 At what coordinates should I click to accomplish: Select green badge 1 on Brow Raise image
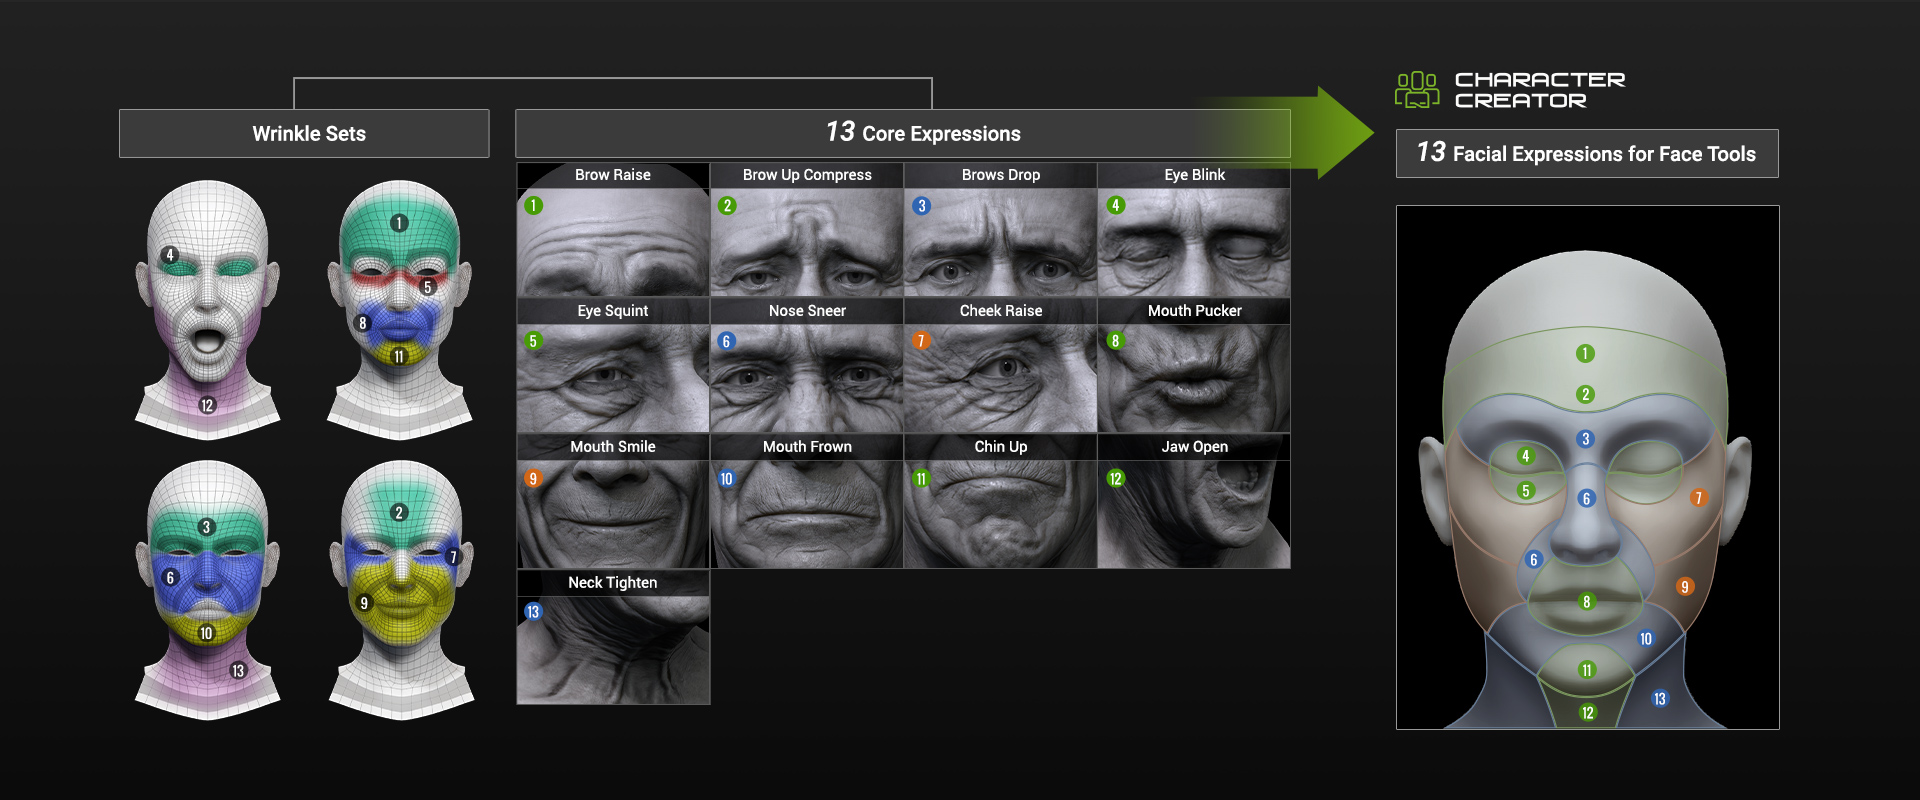[534, 205]
